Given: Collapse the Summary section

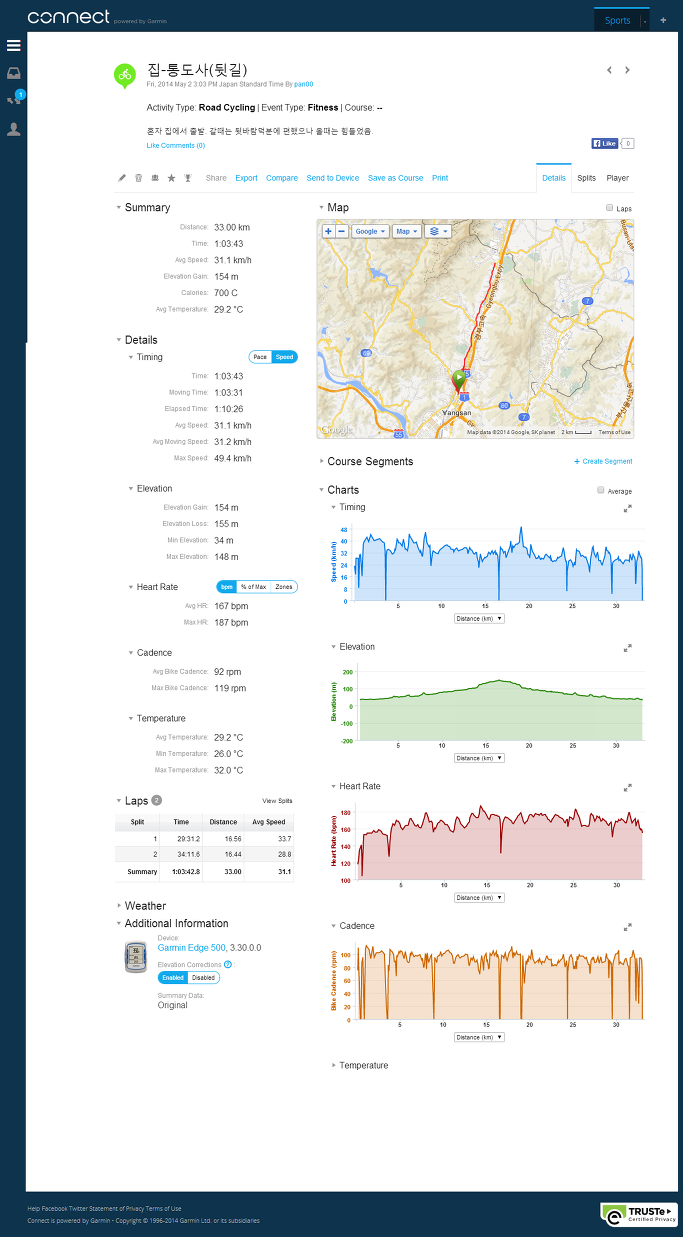Looking at the screenshot, I should pyautogui.click(x=143, y=208).
